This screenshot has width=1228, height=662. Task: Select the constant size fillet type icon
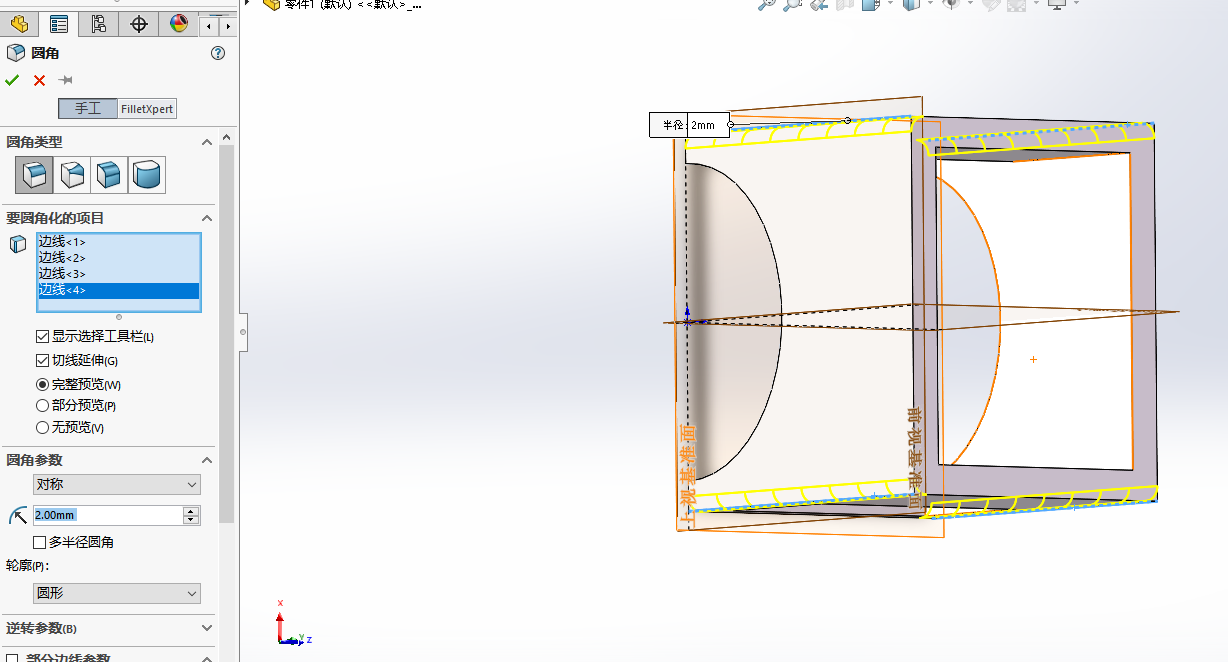[33, 175]
